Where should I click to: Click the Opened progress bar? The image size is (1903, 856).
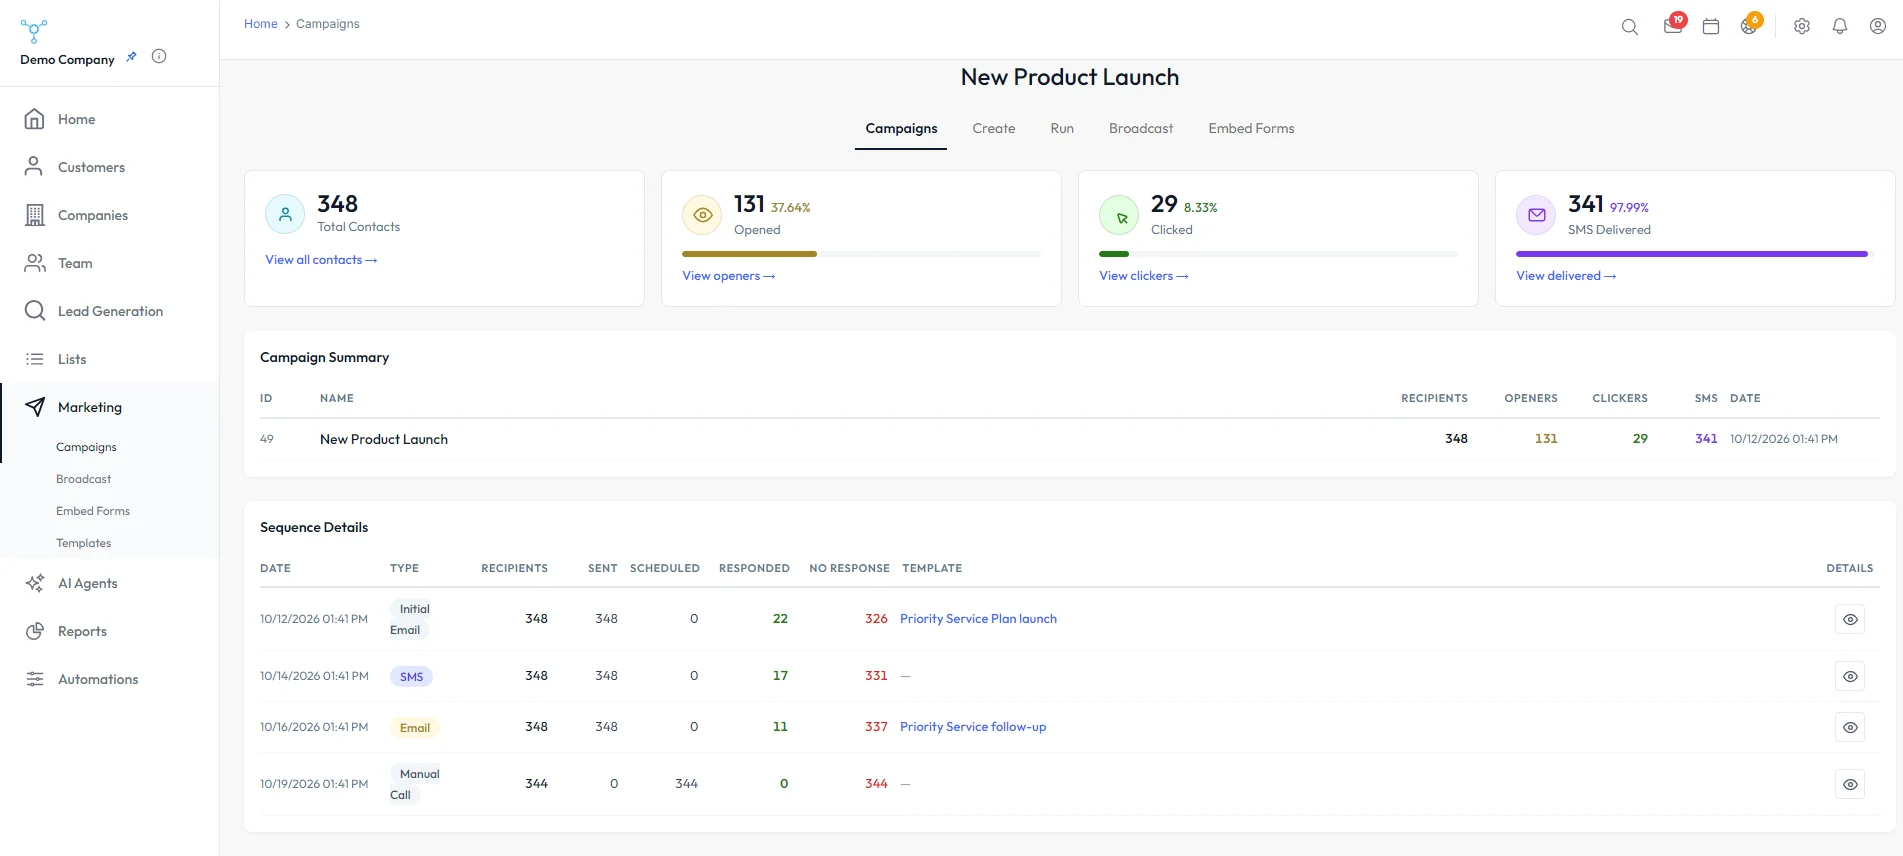point(861,254)
